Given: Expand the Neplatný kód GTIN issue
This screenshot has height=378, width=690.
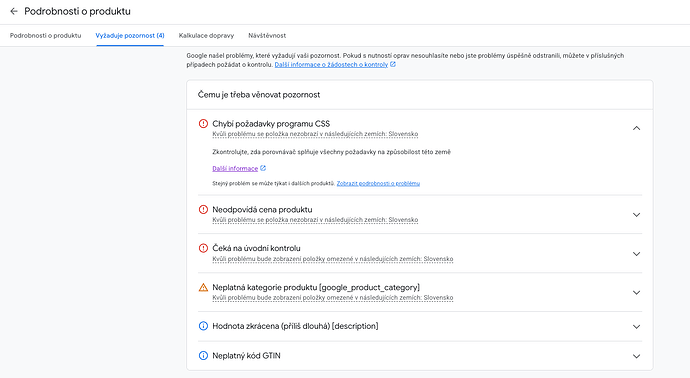Looking at the screenshot, I should click(636, 356).
